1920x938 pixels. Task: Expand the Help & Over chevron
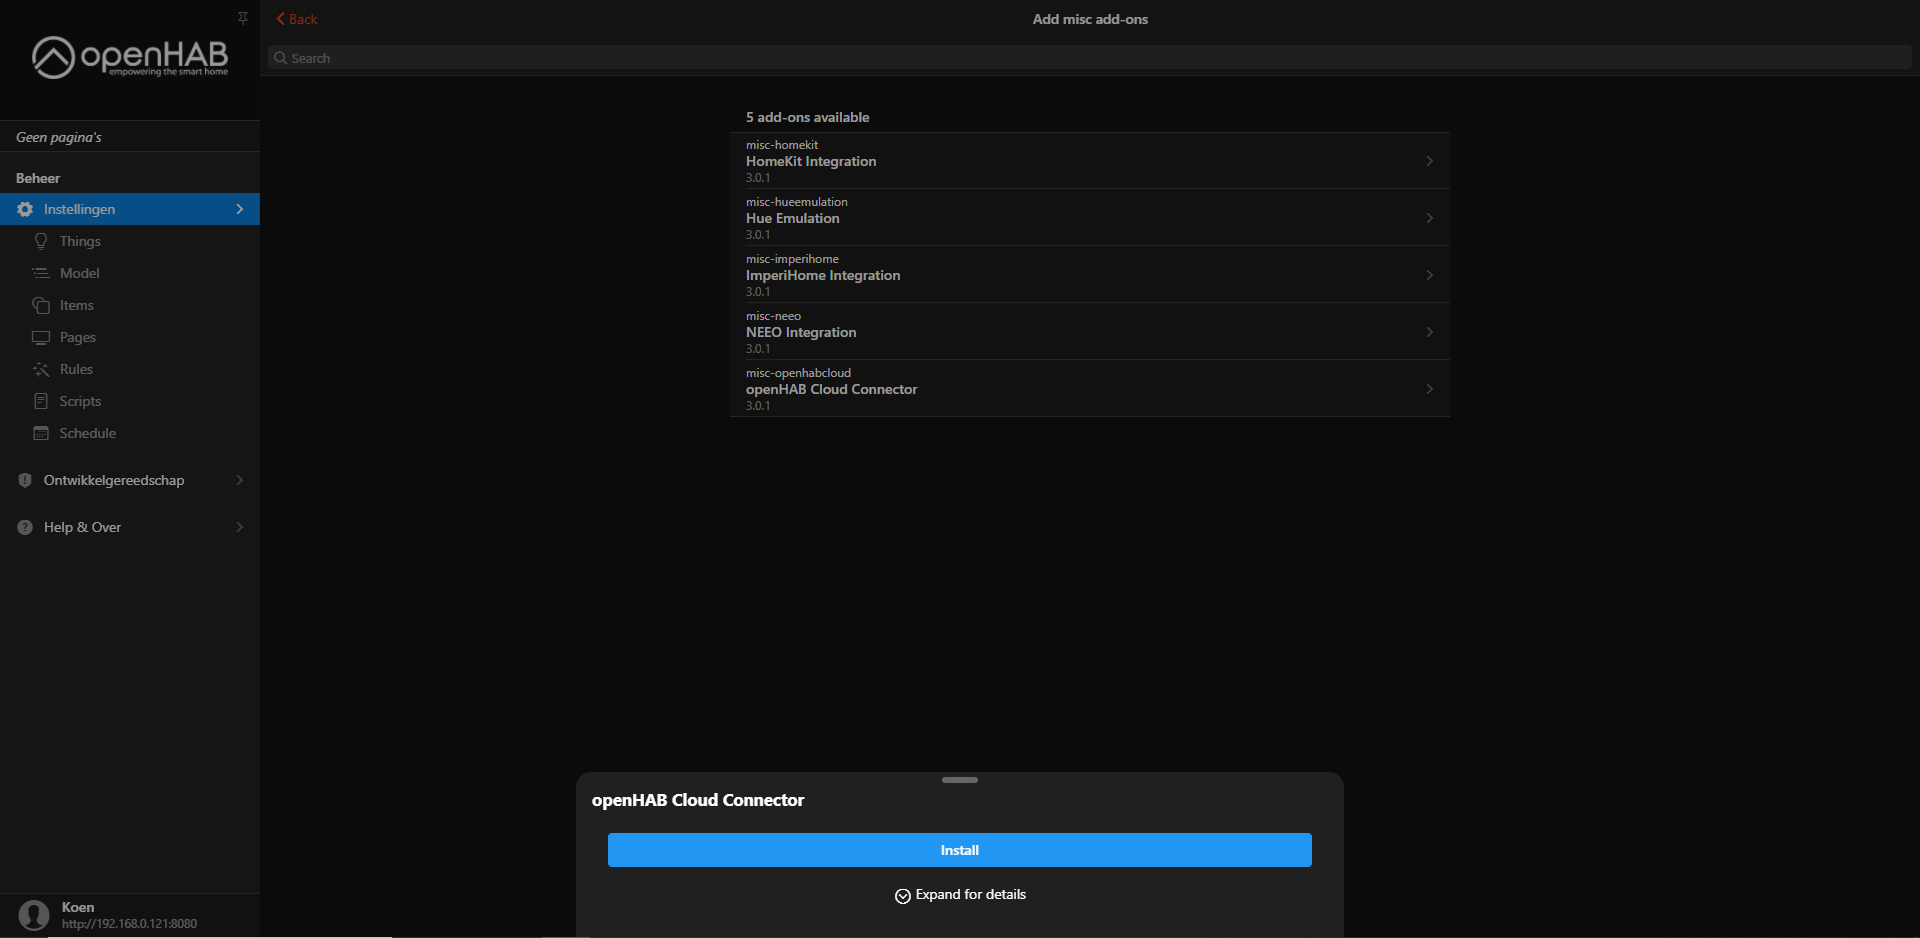[x=240, y=527]
